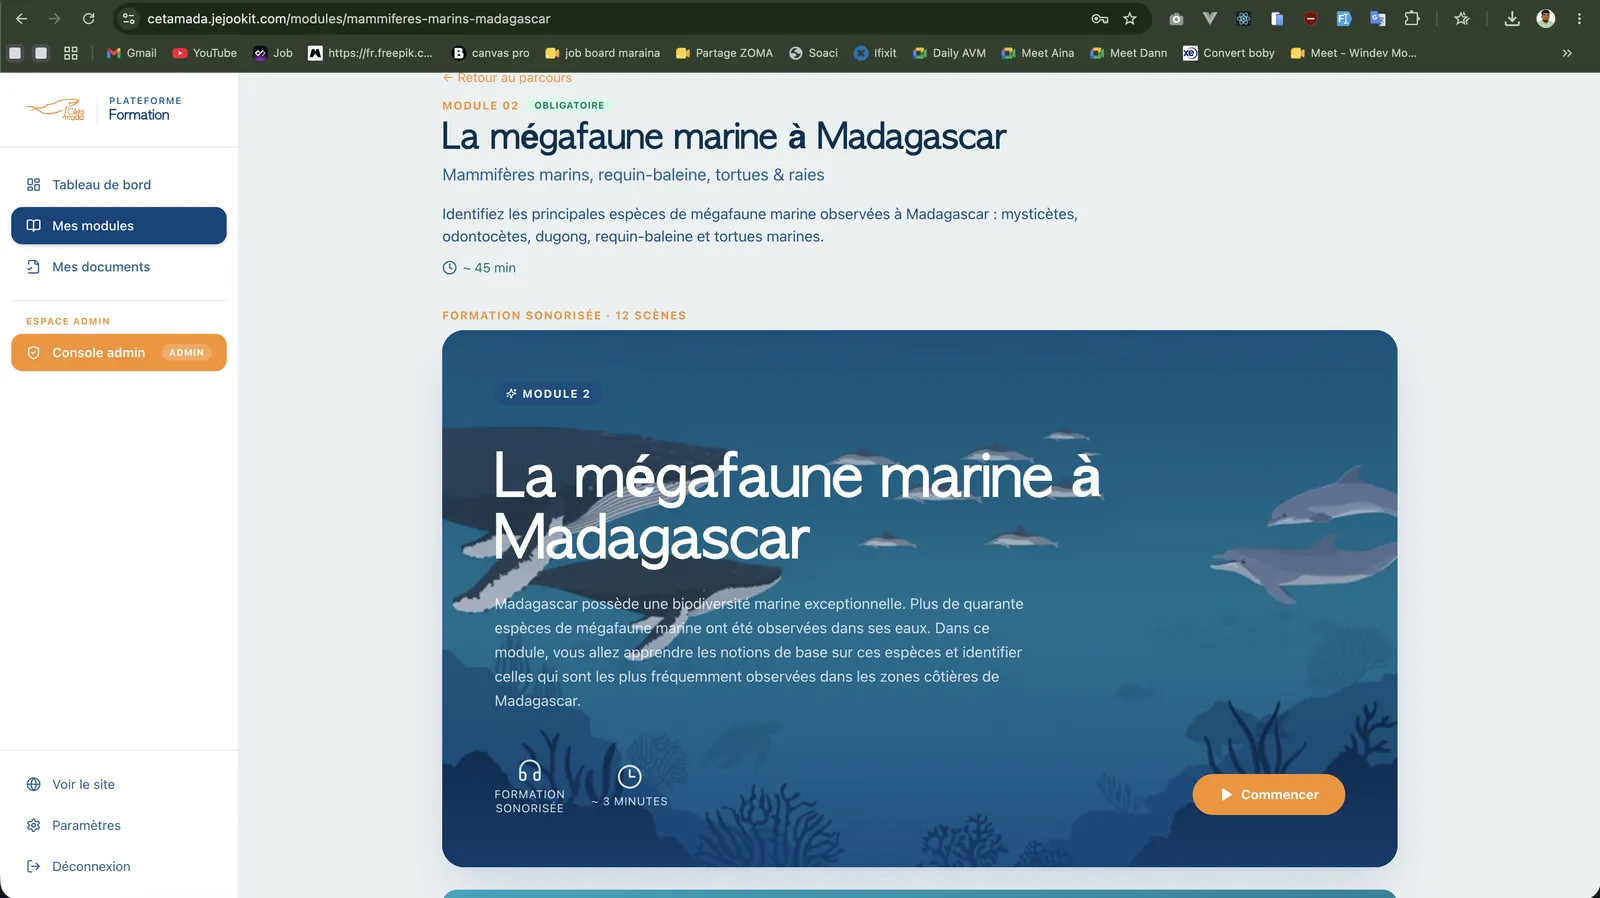Open Meet Dann bookmark
1600x898 pixels.
click(x=1128, y=53)
